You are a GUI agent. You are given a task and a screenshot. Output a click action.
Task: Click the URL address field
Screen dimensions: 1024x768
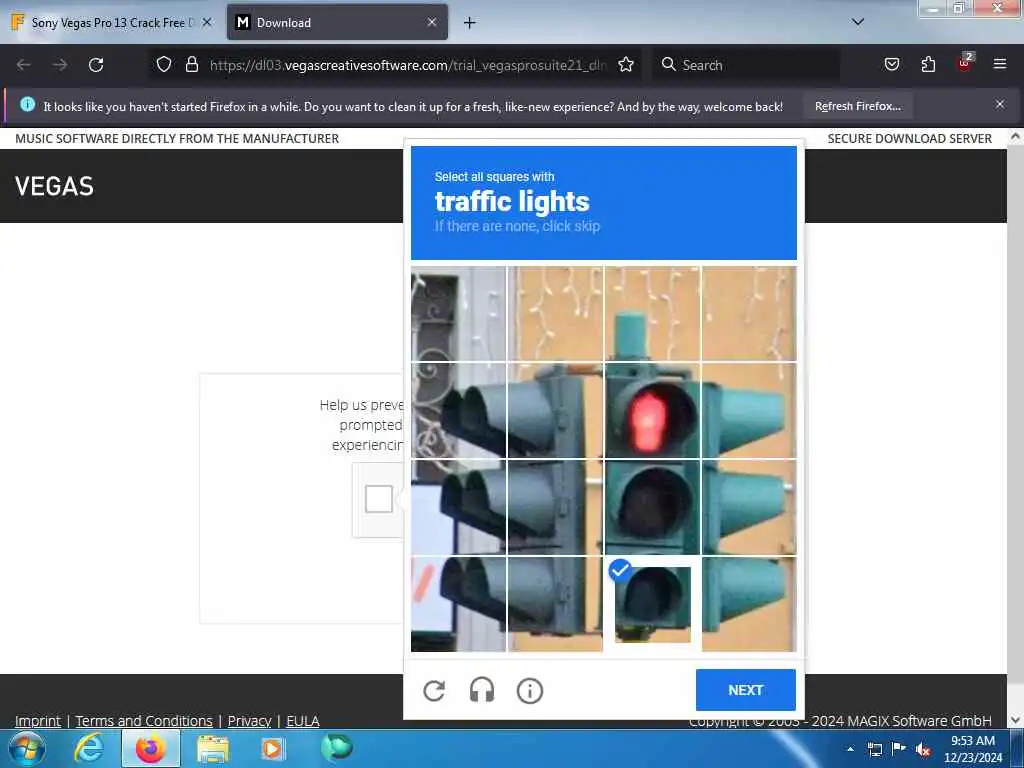(x=408, y=65)
